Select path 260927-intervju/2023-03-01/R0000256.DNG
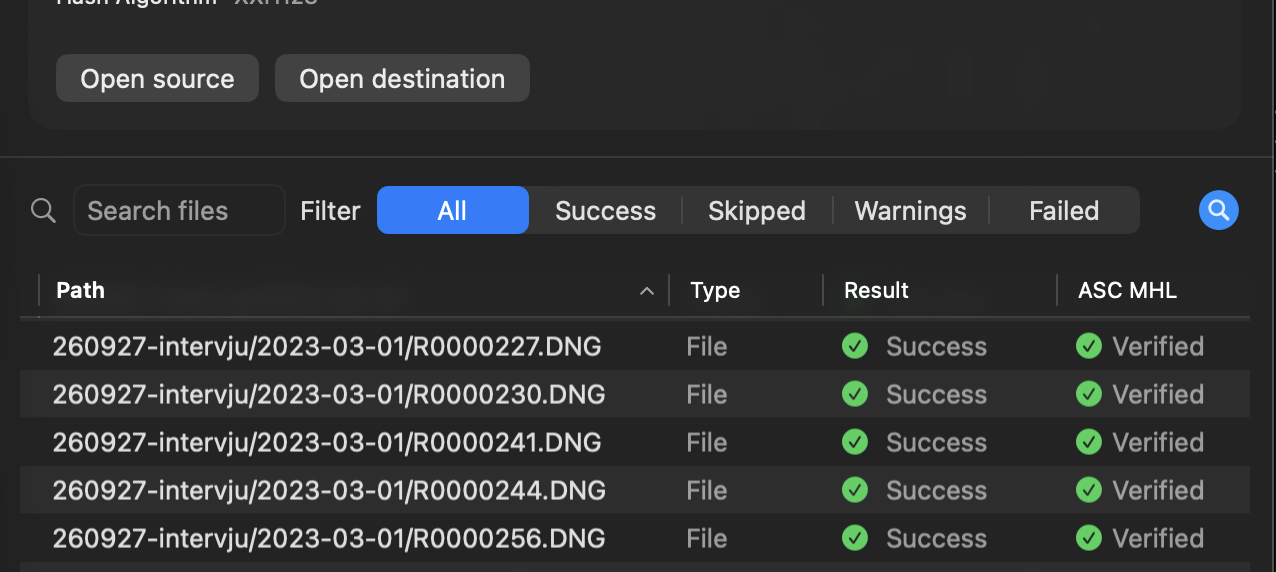Screen dimensions: 1276x572 pos(328,538)
